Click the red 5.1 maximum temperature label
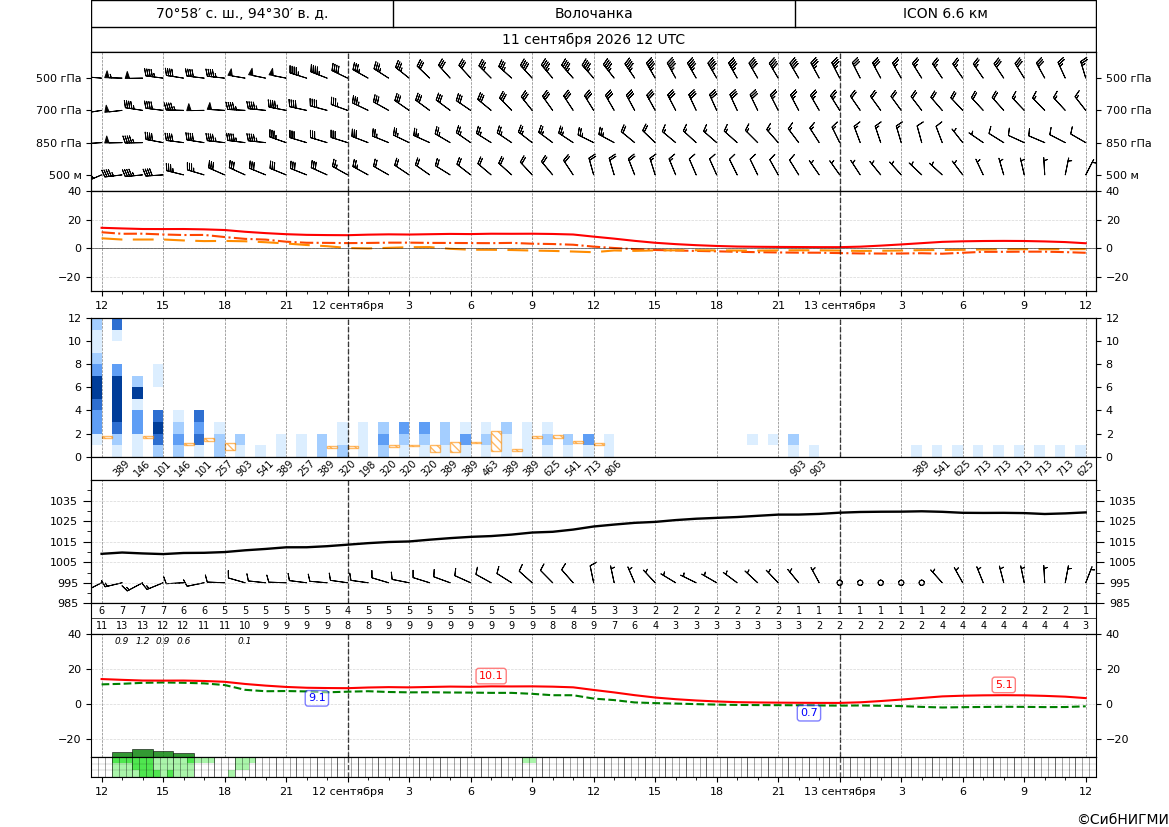 click(x=1003, y=685)
